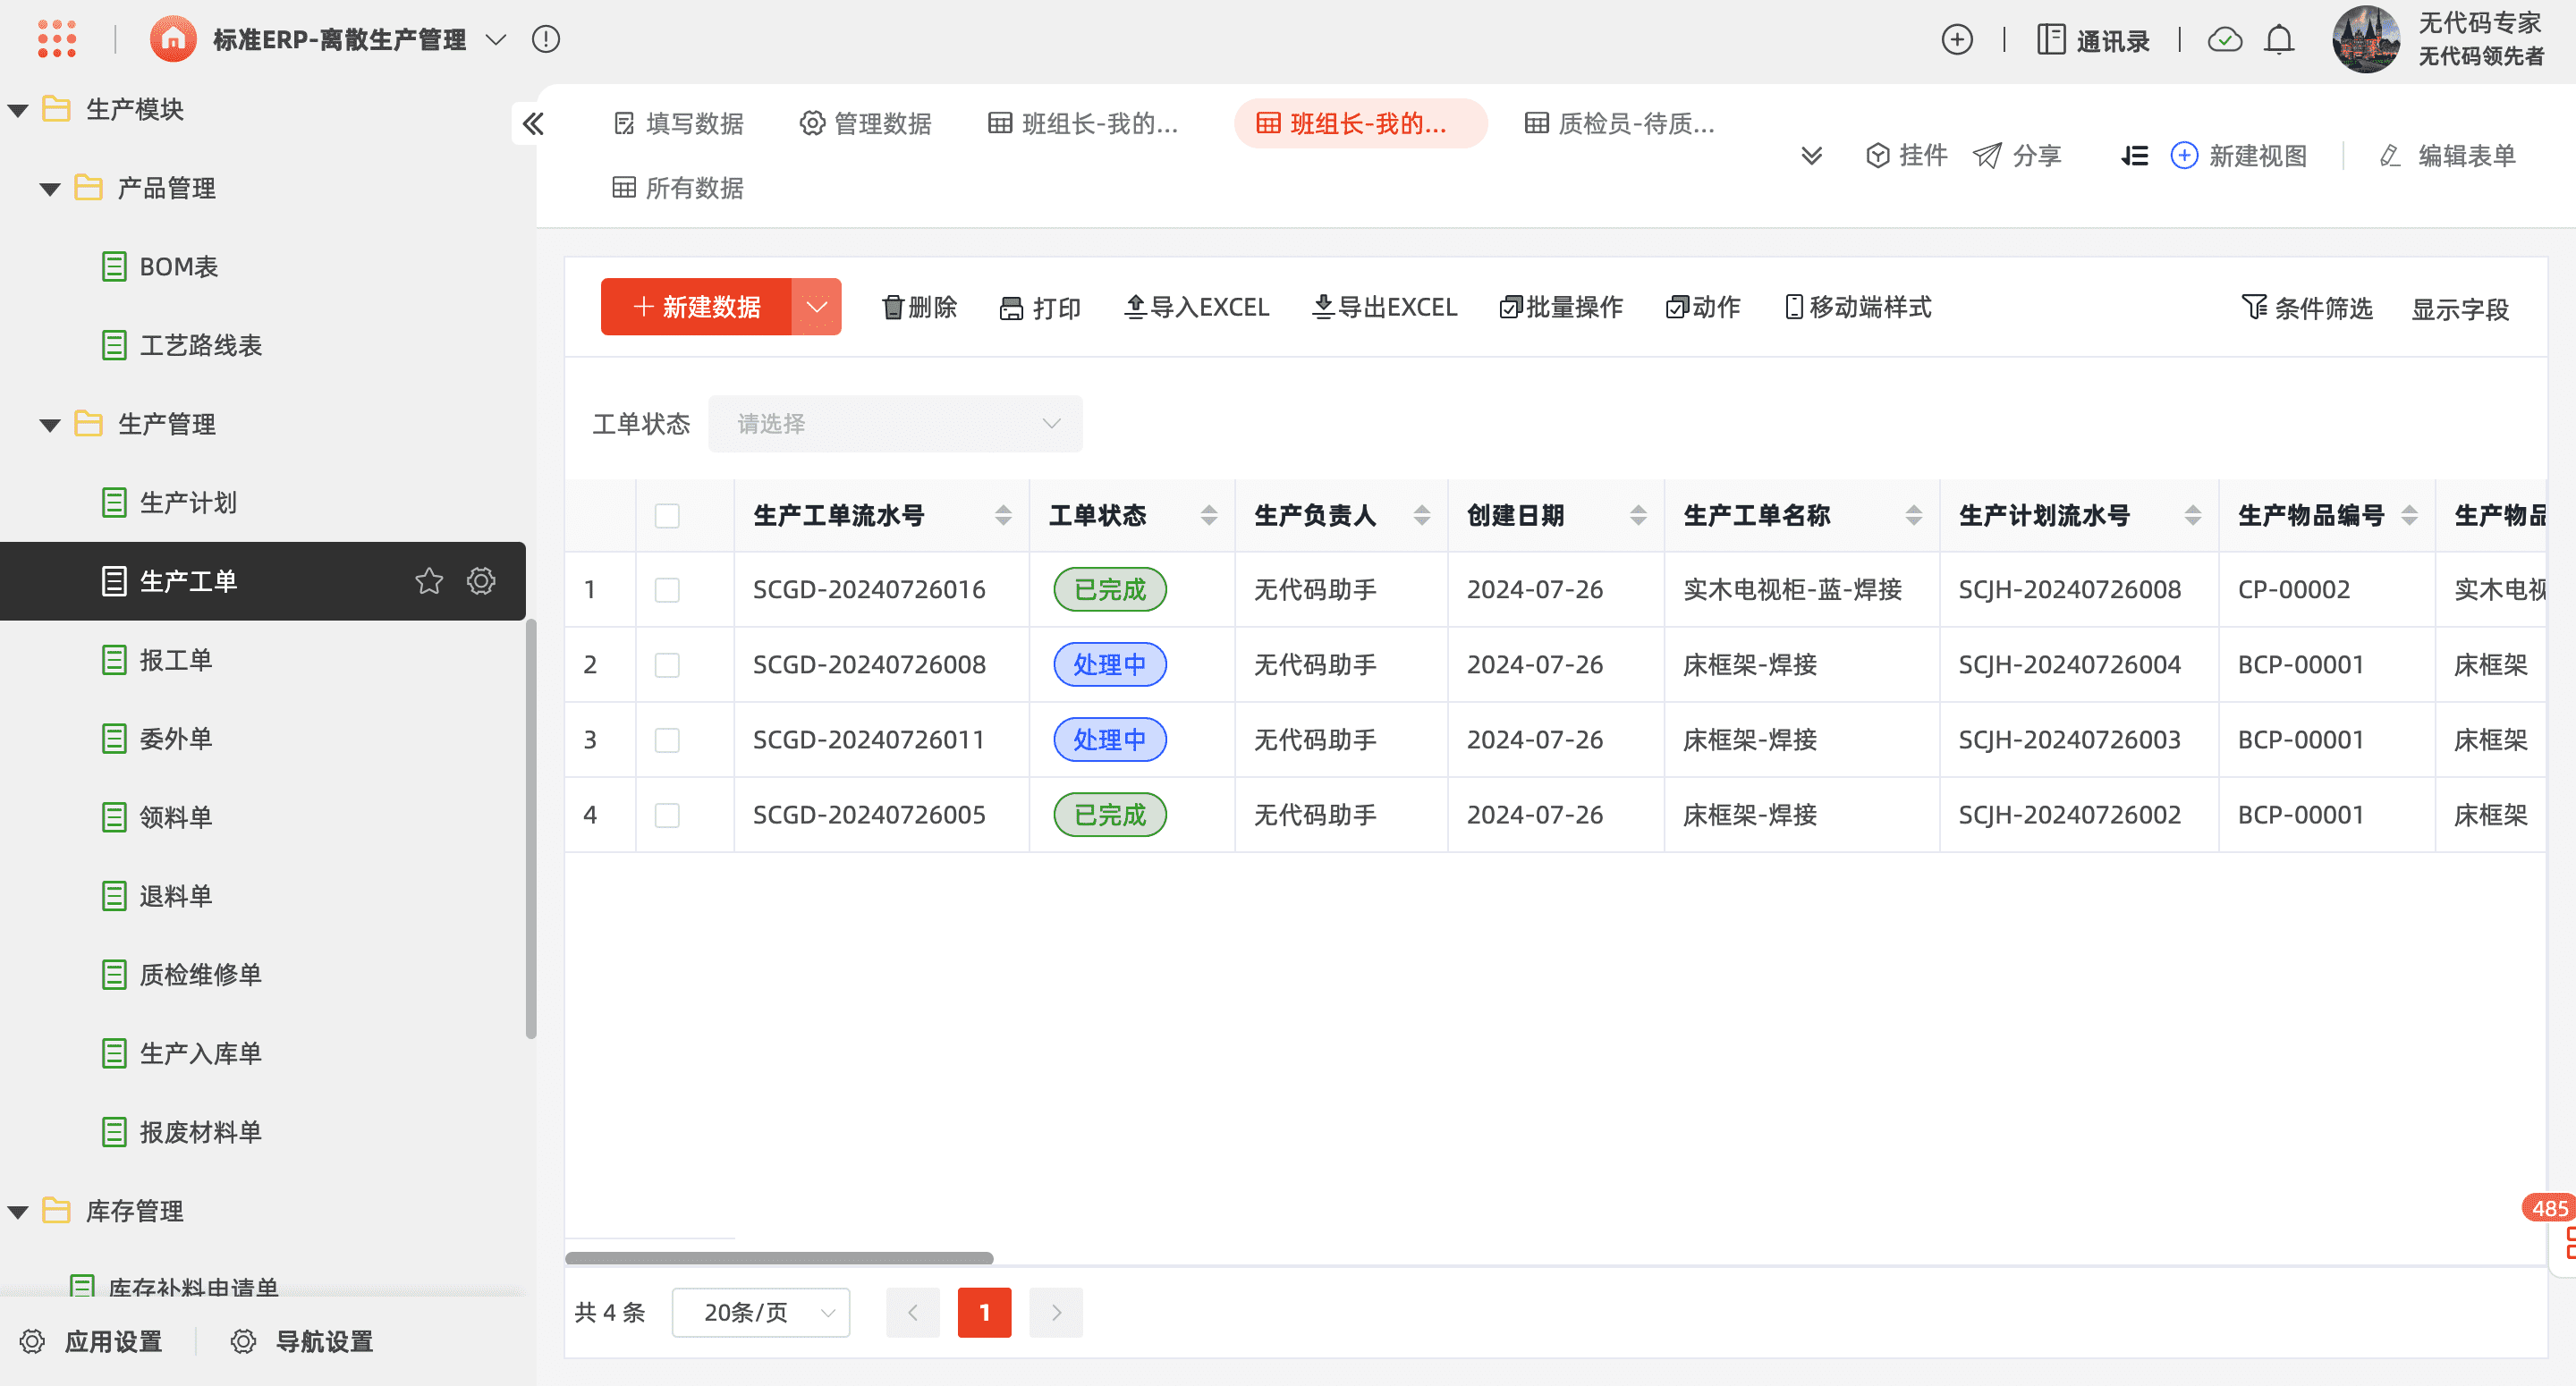Click the 导出EXCEL button
This screenshot has height=1386, width=2576.
pos(1385,307)
